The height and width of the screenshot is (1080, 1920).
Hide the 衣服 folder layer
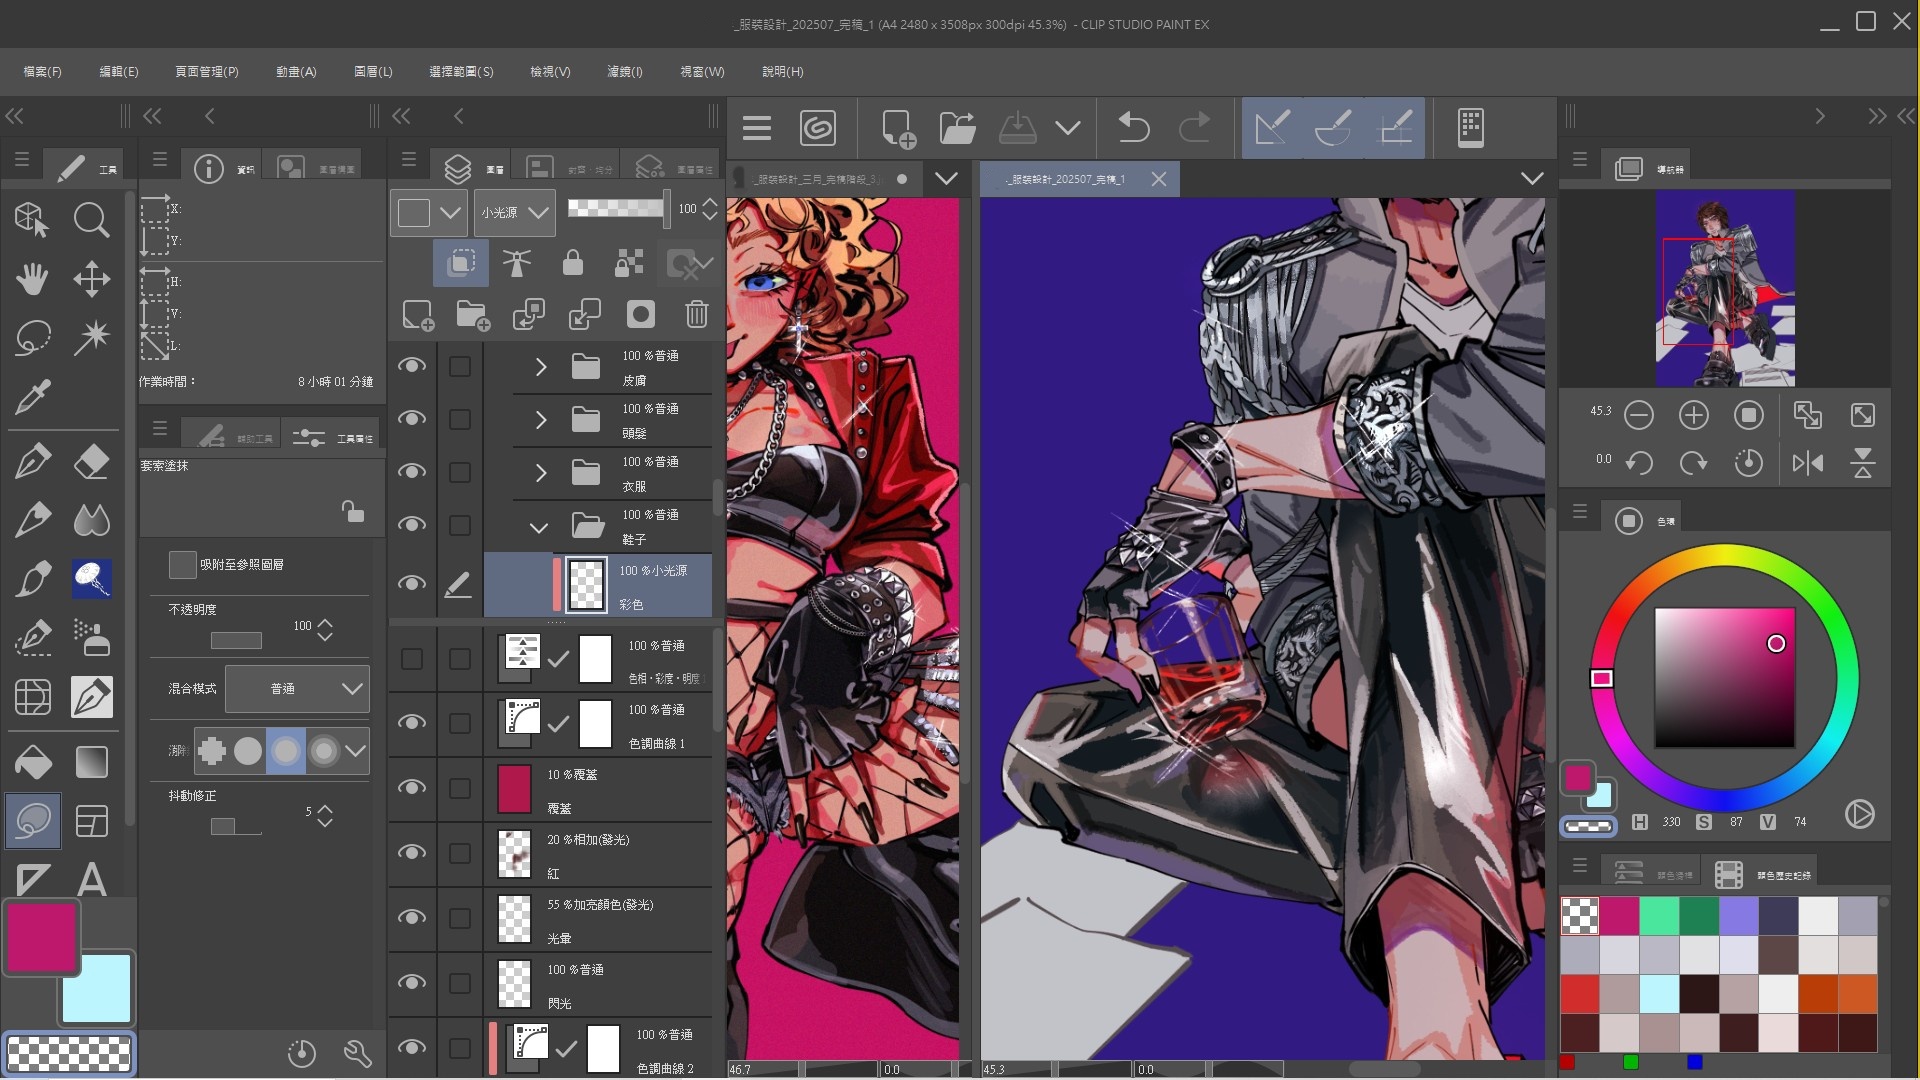pos(412,472)
